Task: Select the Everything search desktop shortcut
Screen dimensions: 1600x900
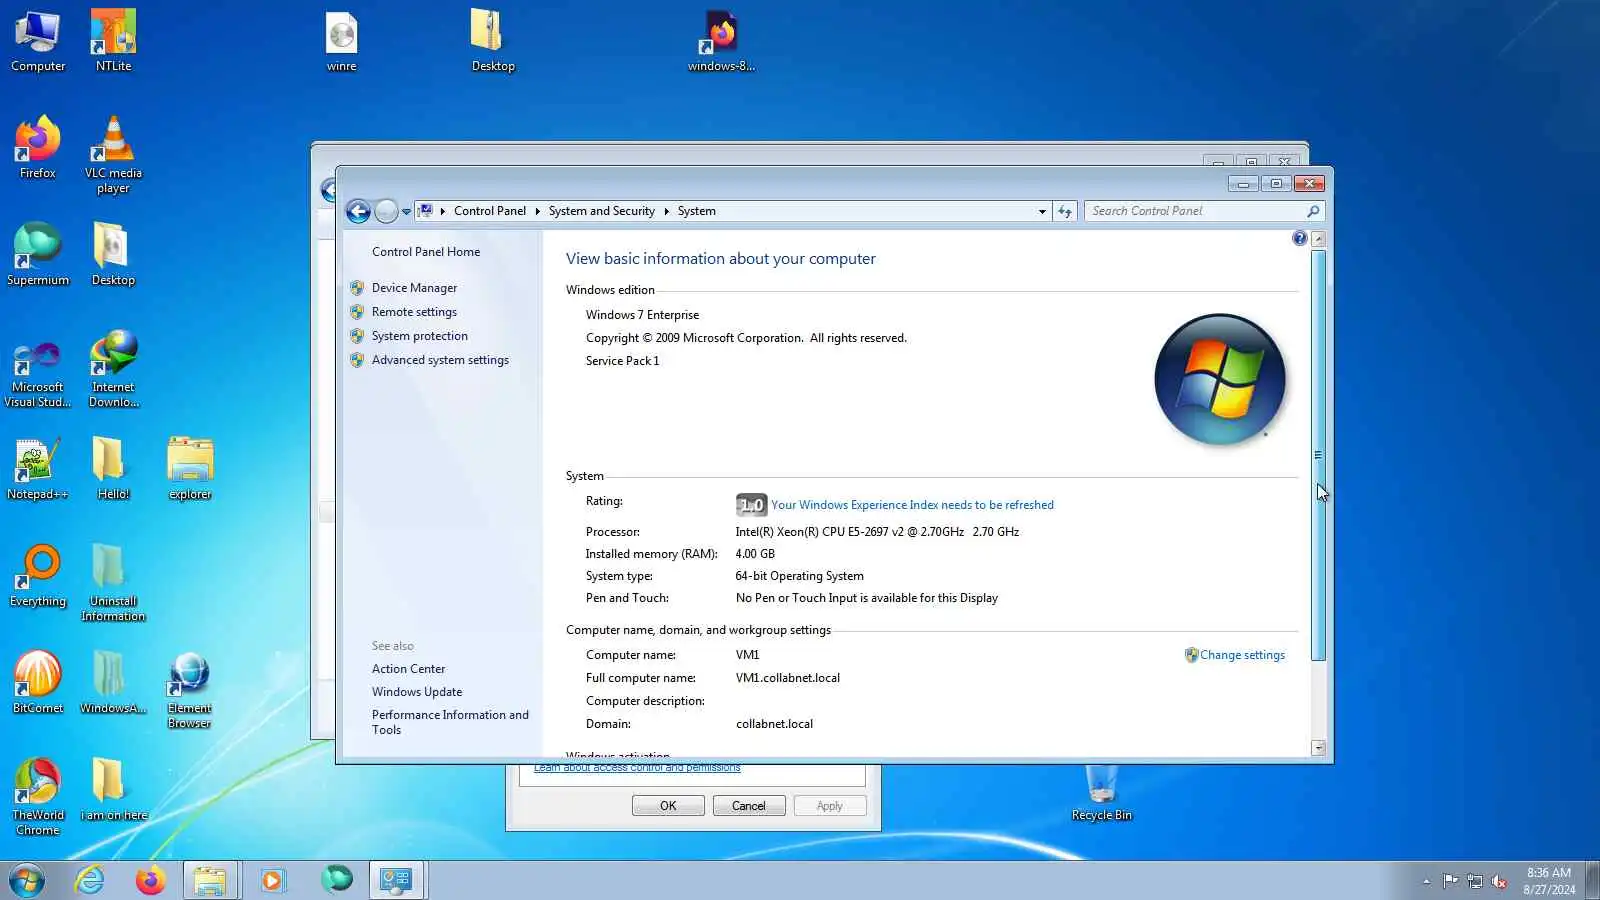Action: click(38, 576)
